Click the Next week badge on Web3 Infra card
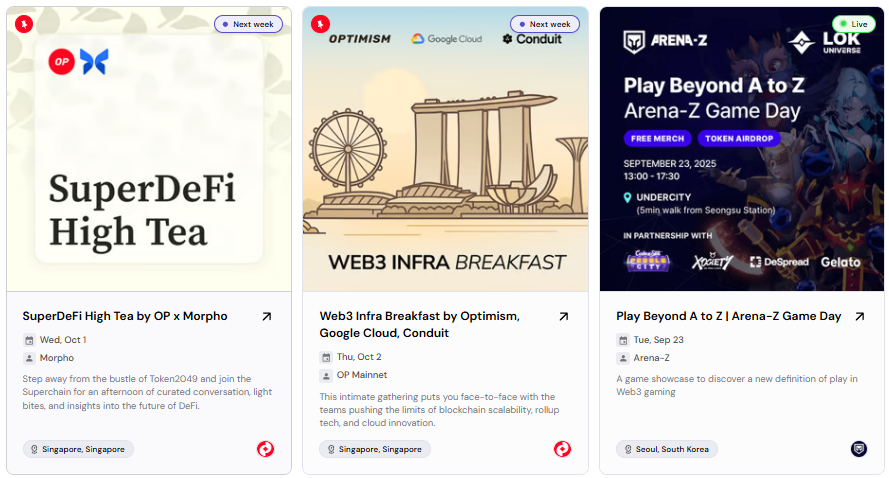 (x=545, y=24)
